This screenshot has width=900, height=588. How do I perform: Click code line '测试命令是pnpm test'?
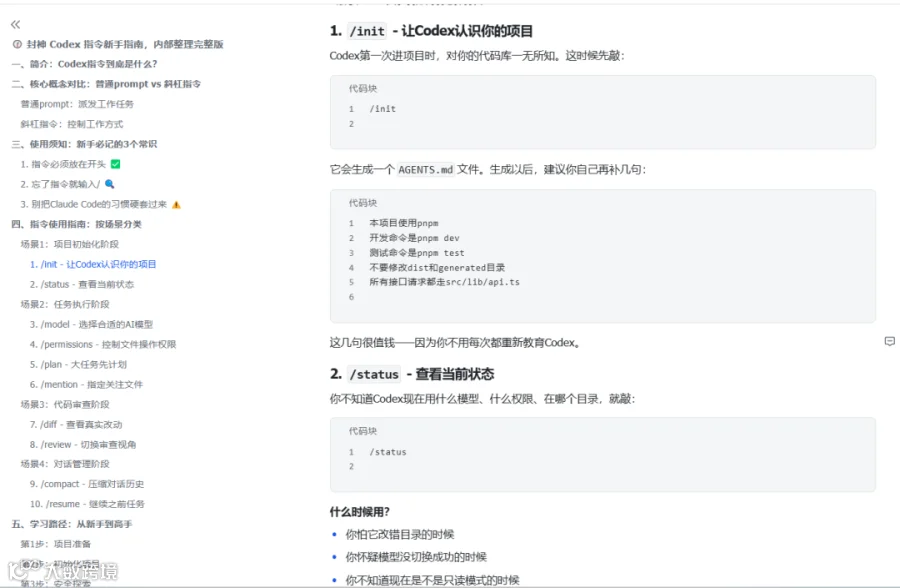click(x=417, y=253)
